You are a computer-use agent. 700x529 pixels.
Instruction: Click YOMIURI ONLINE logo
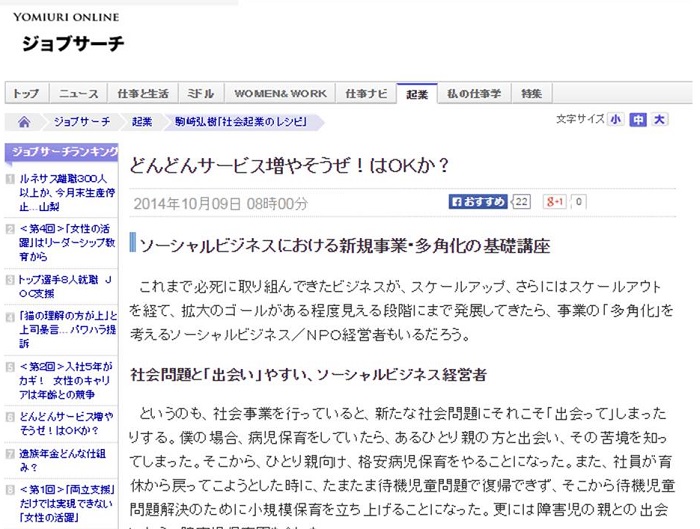[66, 17]
